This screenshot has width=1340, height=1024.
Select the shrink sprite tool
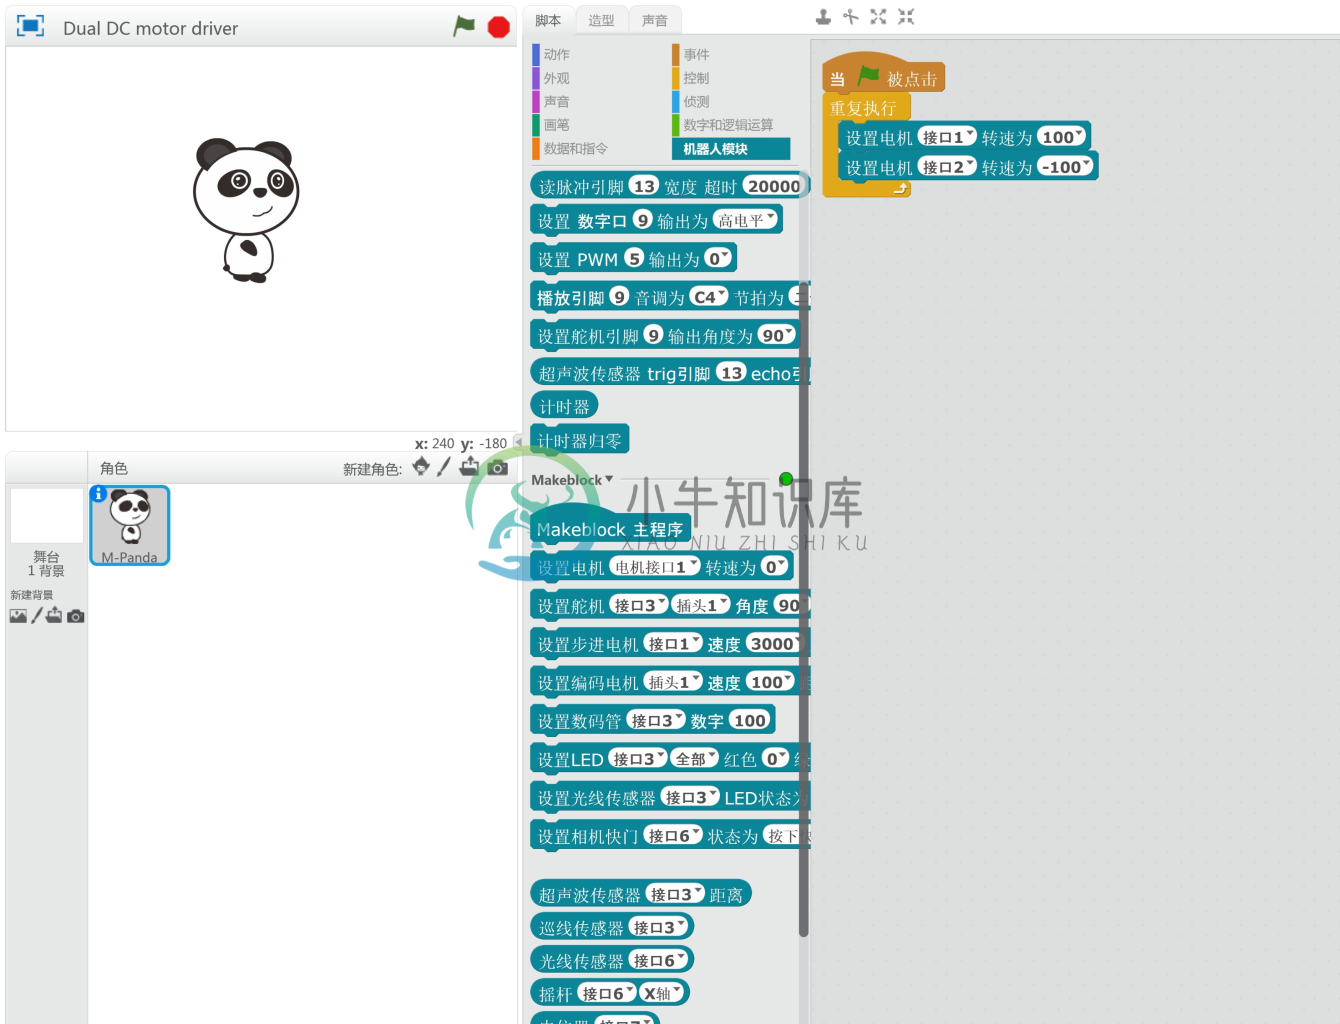[906, 16]
